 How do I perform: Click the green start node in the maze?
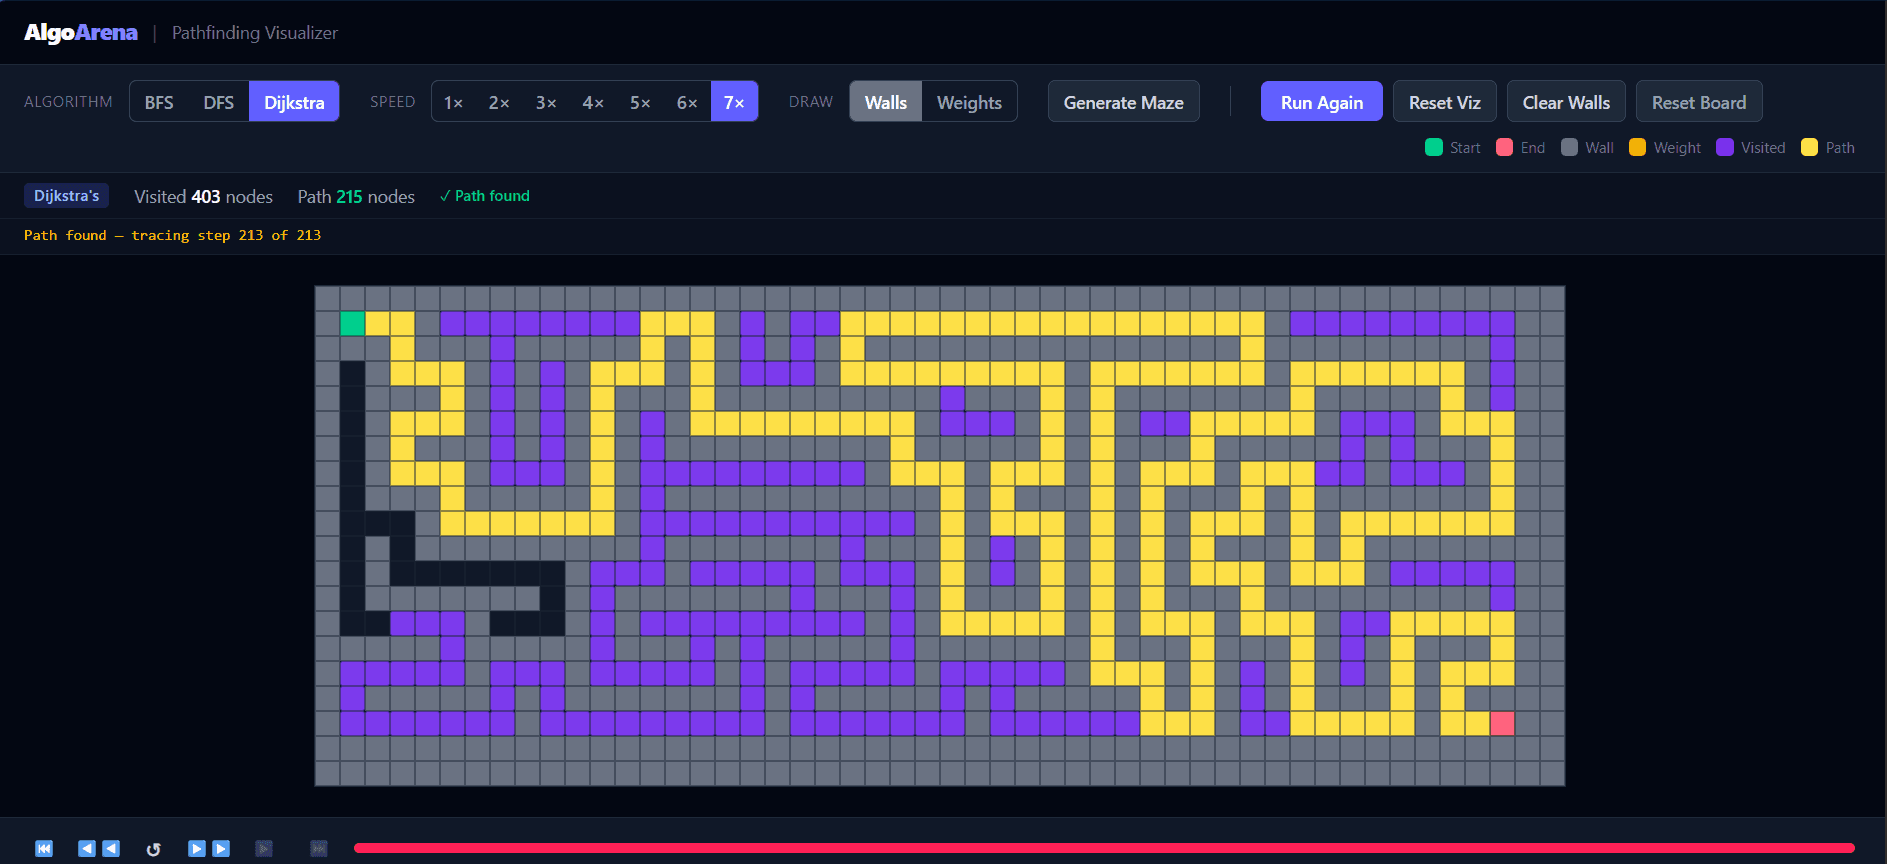click(x=352, y=323)
